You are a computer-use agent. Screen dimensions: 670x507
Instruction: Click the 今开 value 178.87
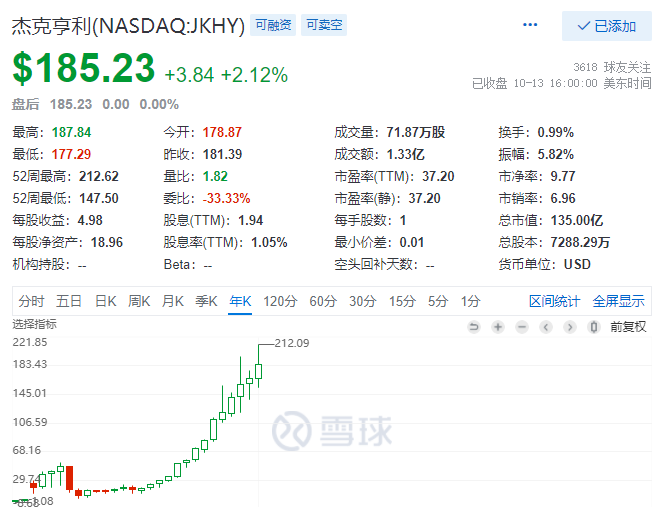[x=222, y=132]
